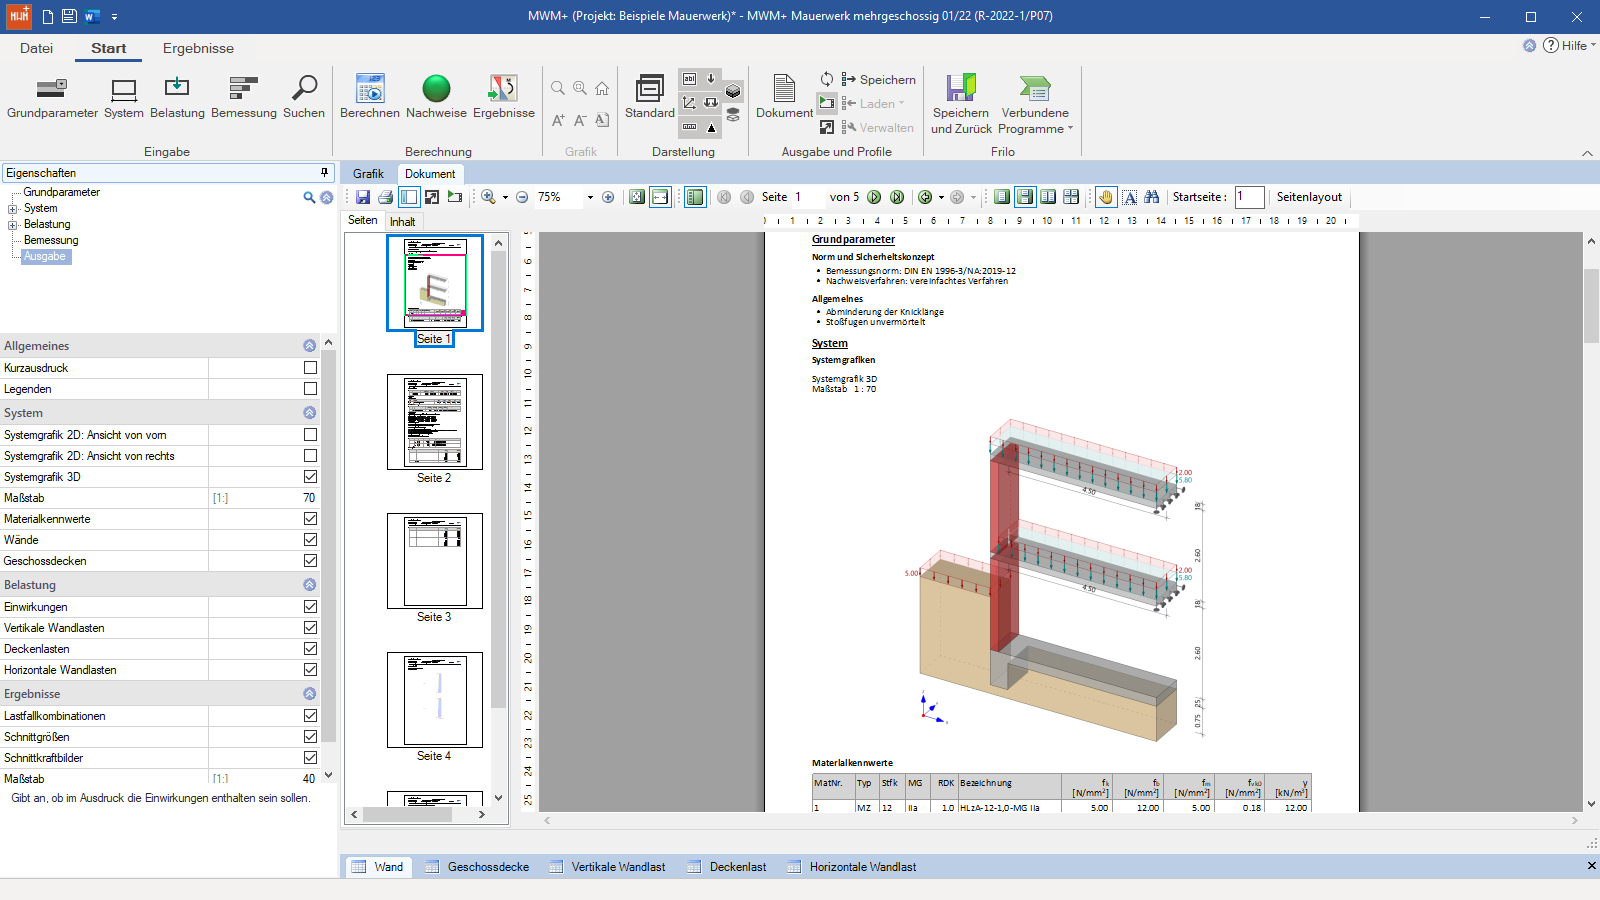
Task: Open the Grundparameter ribbon tool
Action: click(x=52, y=97)
